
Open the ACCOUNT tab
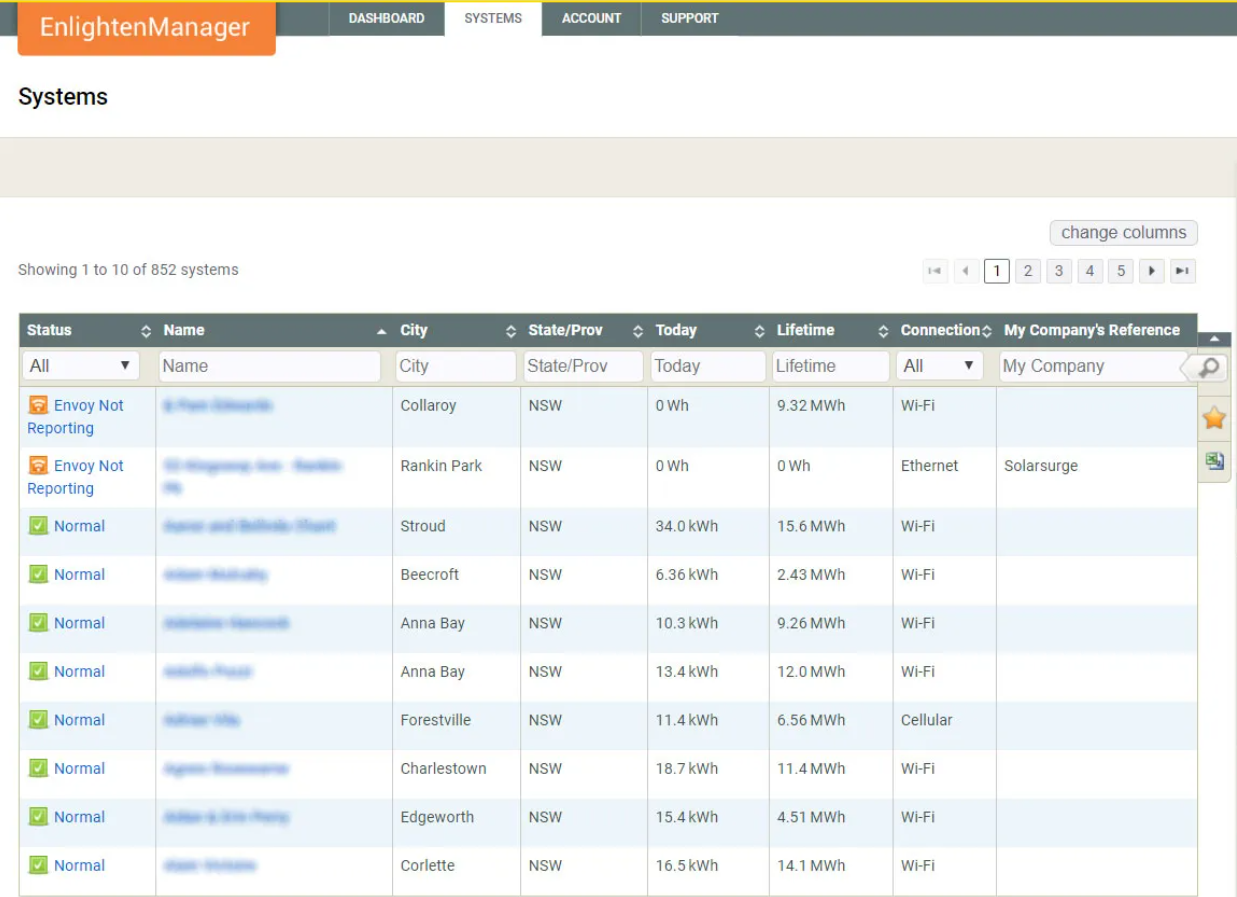[x=591, y=17]
